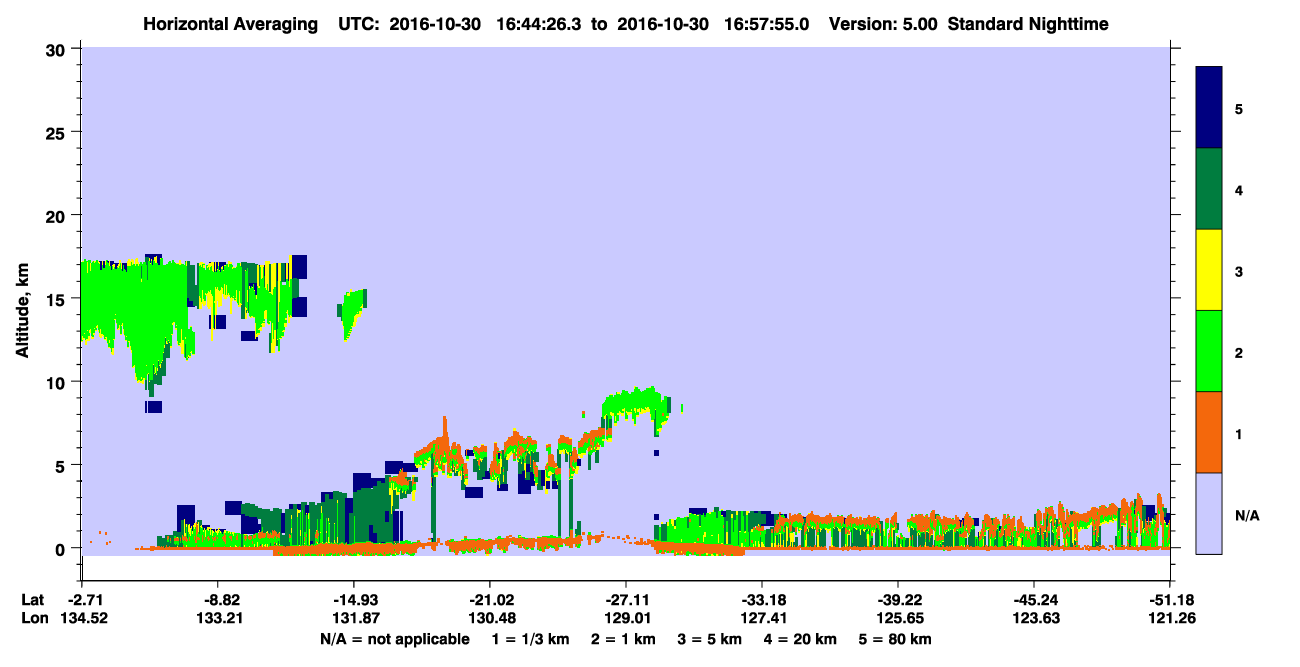Click the colorbar label '5'
This screenshot has height=667, width=1300.
point(1239,108)
